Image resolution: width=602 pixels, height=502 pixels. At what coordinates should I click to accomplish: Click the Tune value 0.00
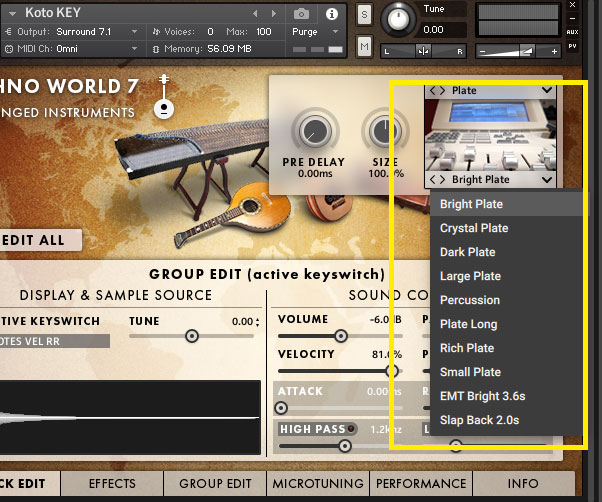tap(433, 30)
